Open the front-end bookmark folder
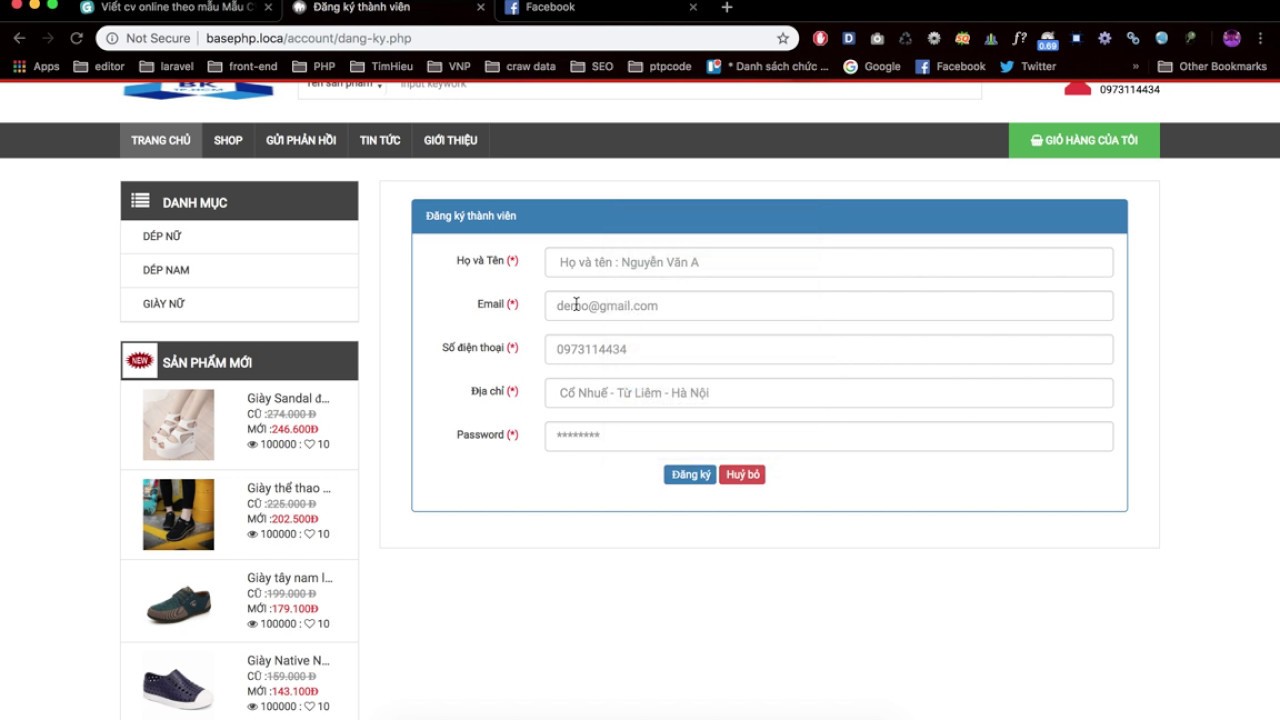 click(x=242, y=66)
